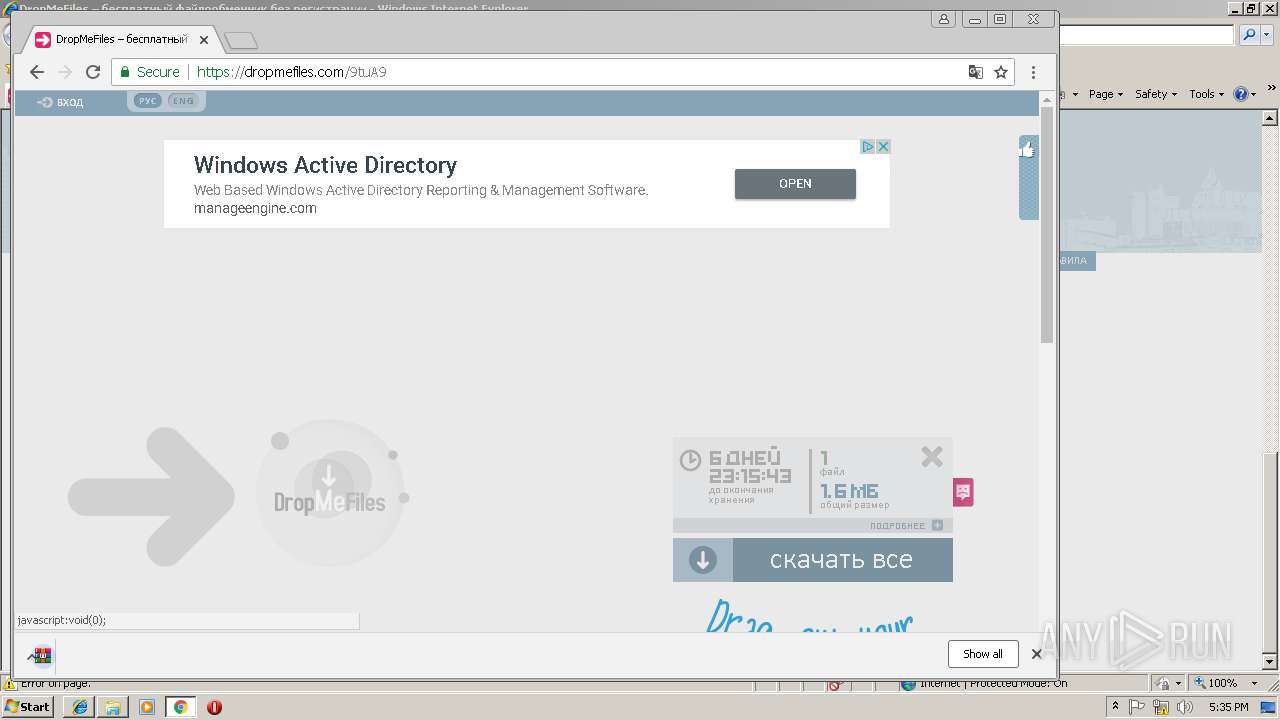The image size is (1280, 720).
Task: Click Chrome's forward arrow
Action: pyautogui.click(x=65, y=72)
